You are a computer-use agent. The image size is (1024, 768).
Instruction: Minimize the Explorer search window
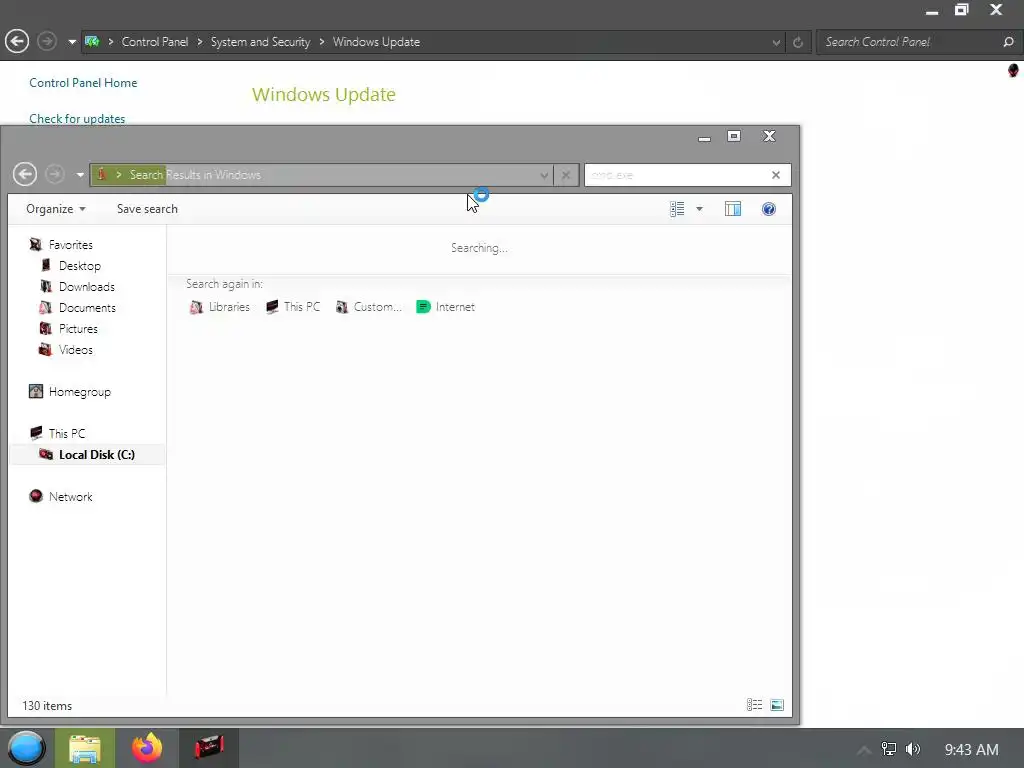point(704,137)
